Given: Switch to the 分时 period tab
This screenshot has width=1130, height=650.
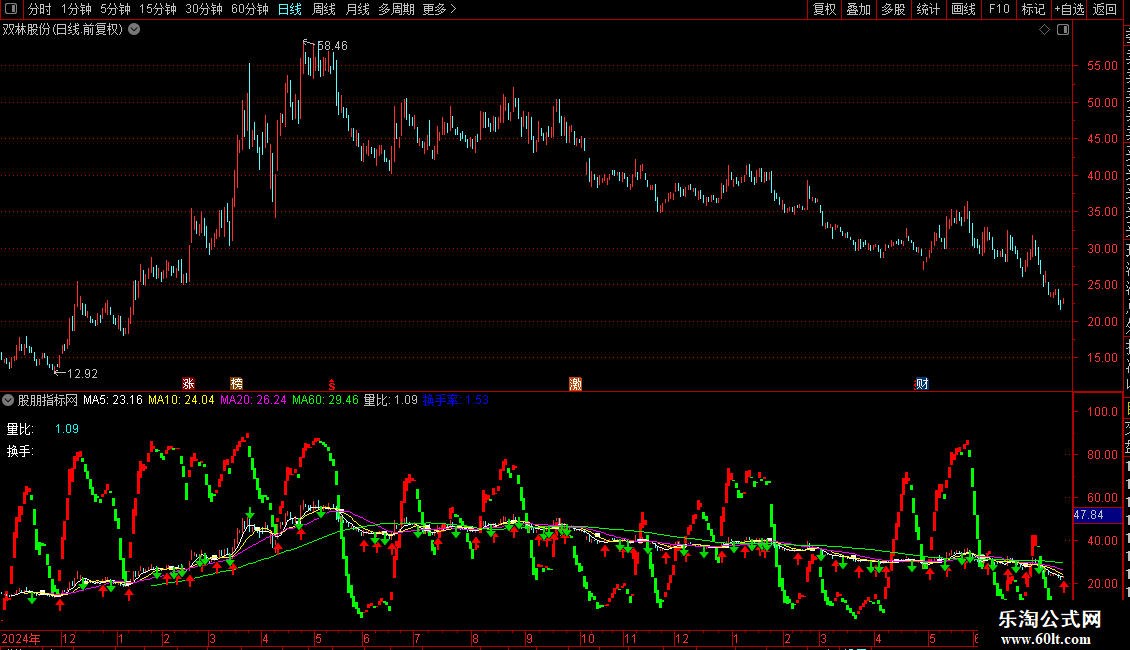Looking at the screenshot, I should point(40,9).
